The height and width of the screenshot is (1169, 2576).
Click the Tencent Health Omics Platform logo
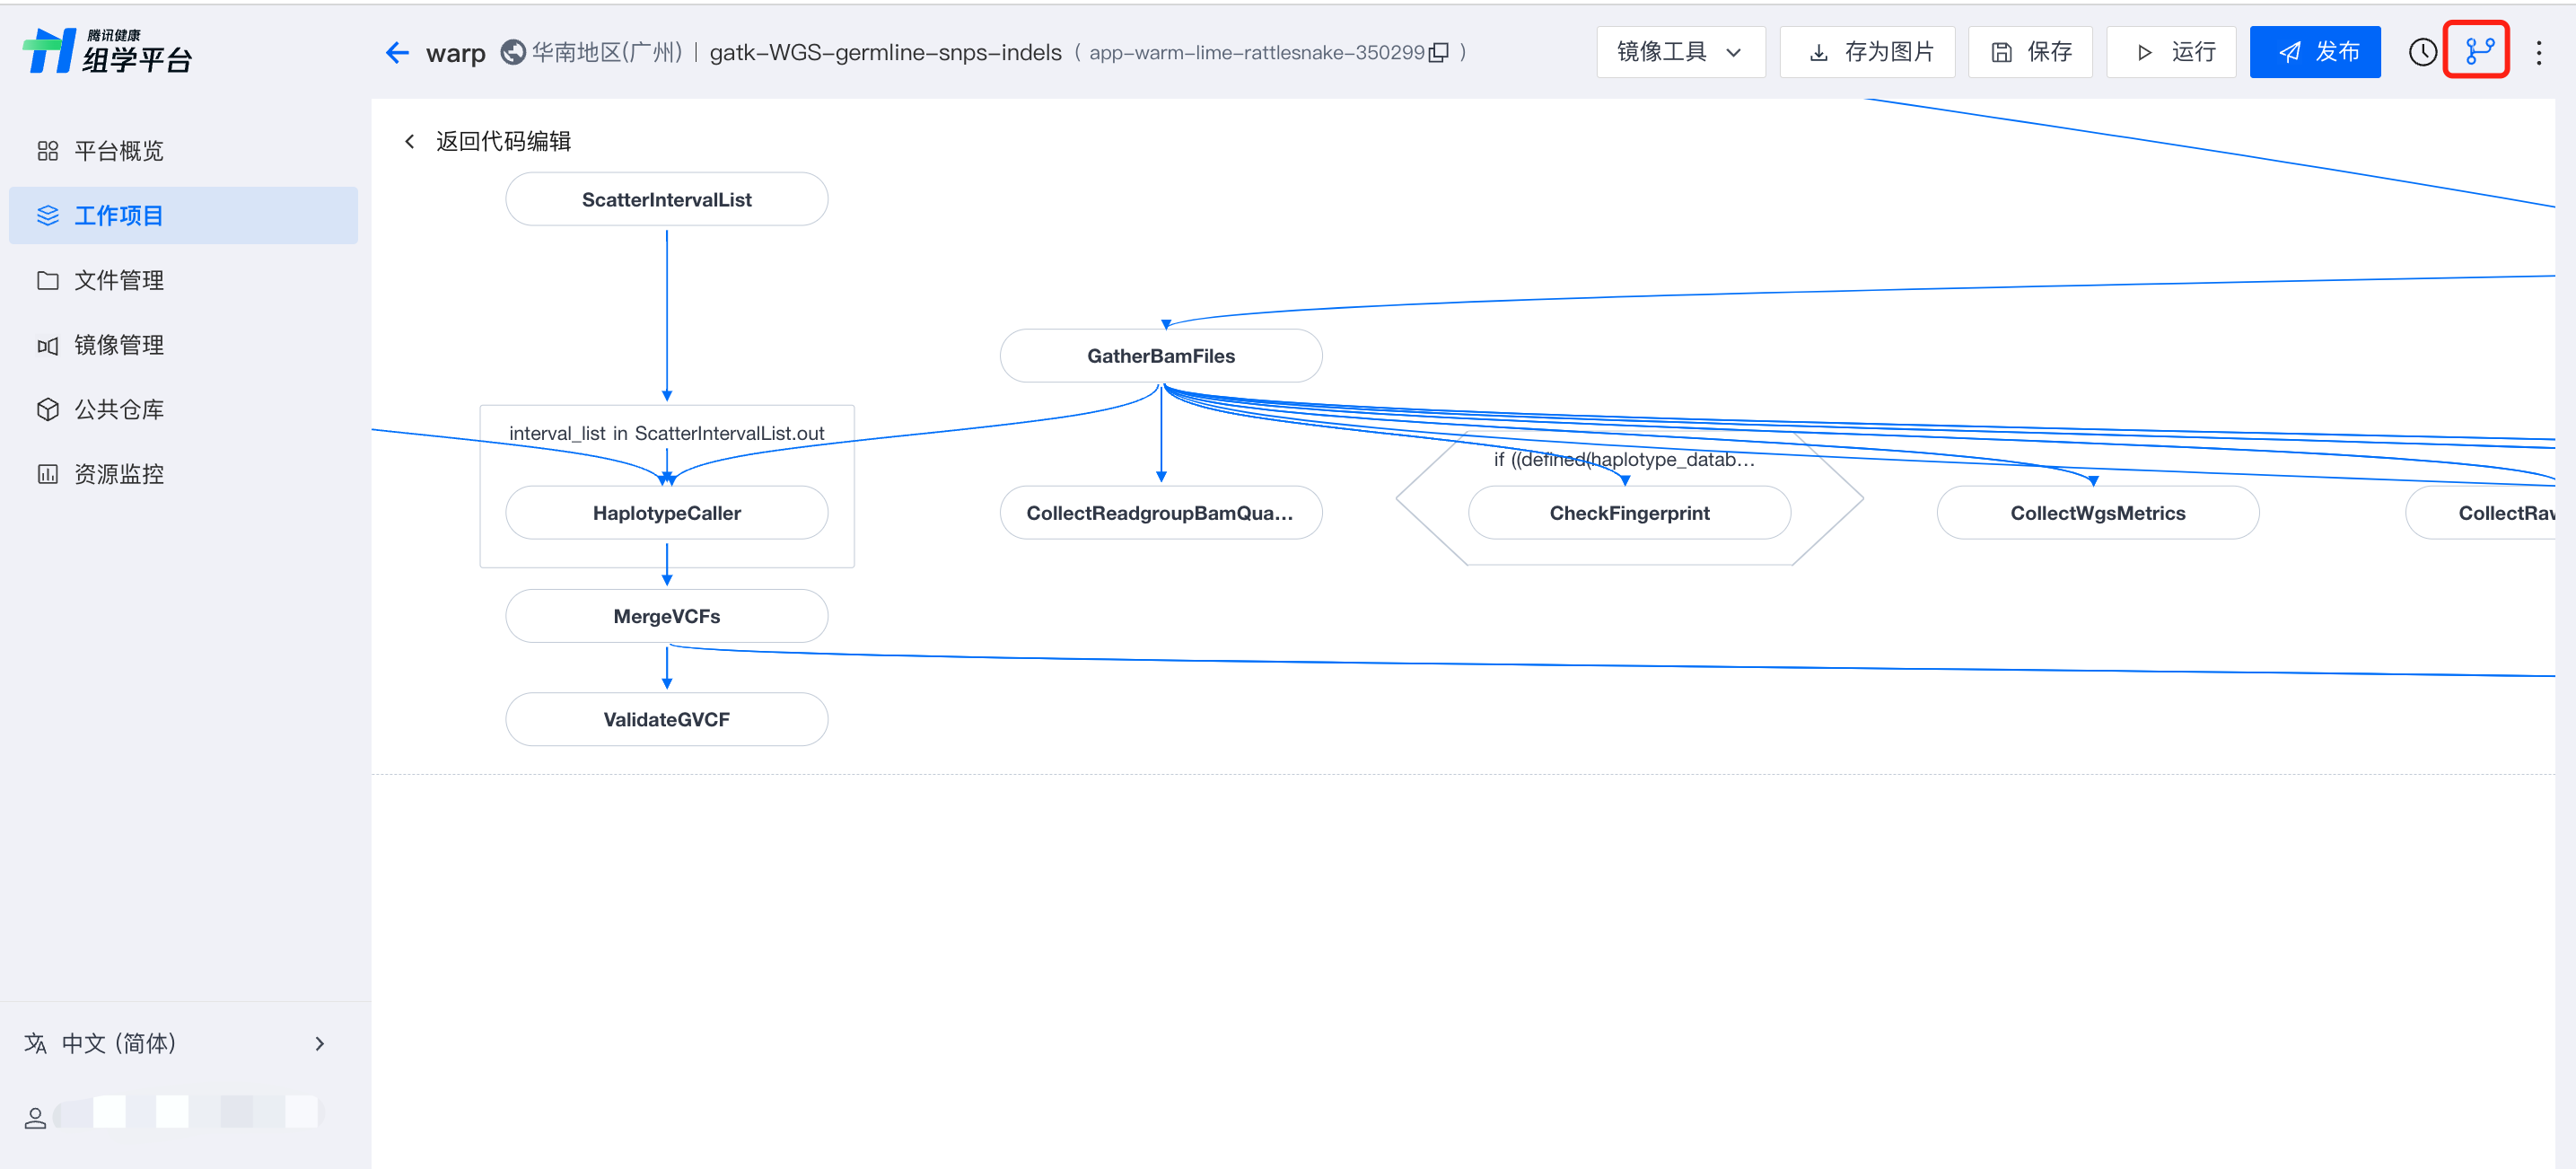tap(107, 51)
